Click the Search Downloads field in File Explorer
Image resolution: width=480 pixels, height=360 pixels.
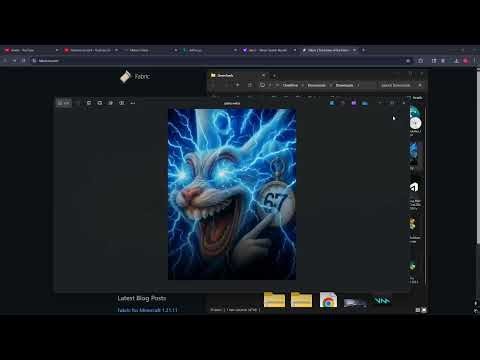(x=401, y=85)
